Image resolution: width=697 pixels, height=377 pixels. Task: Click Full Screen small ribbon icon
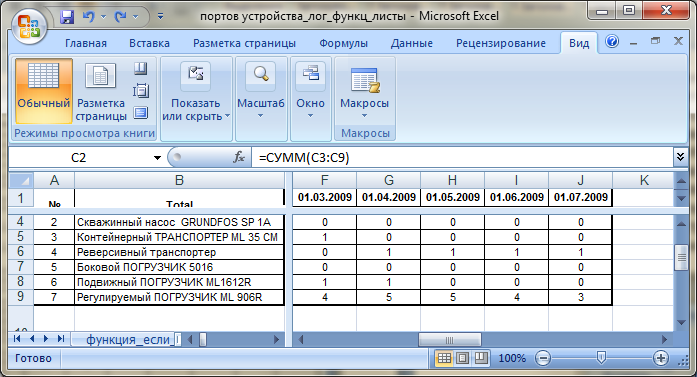140,112
